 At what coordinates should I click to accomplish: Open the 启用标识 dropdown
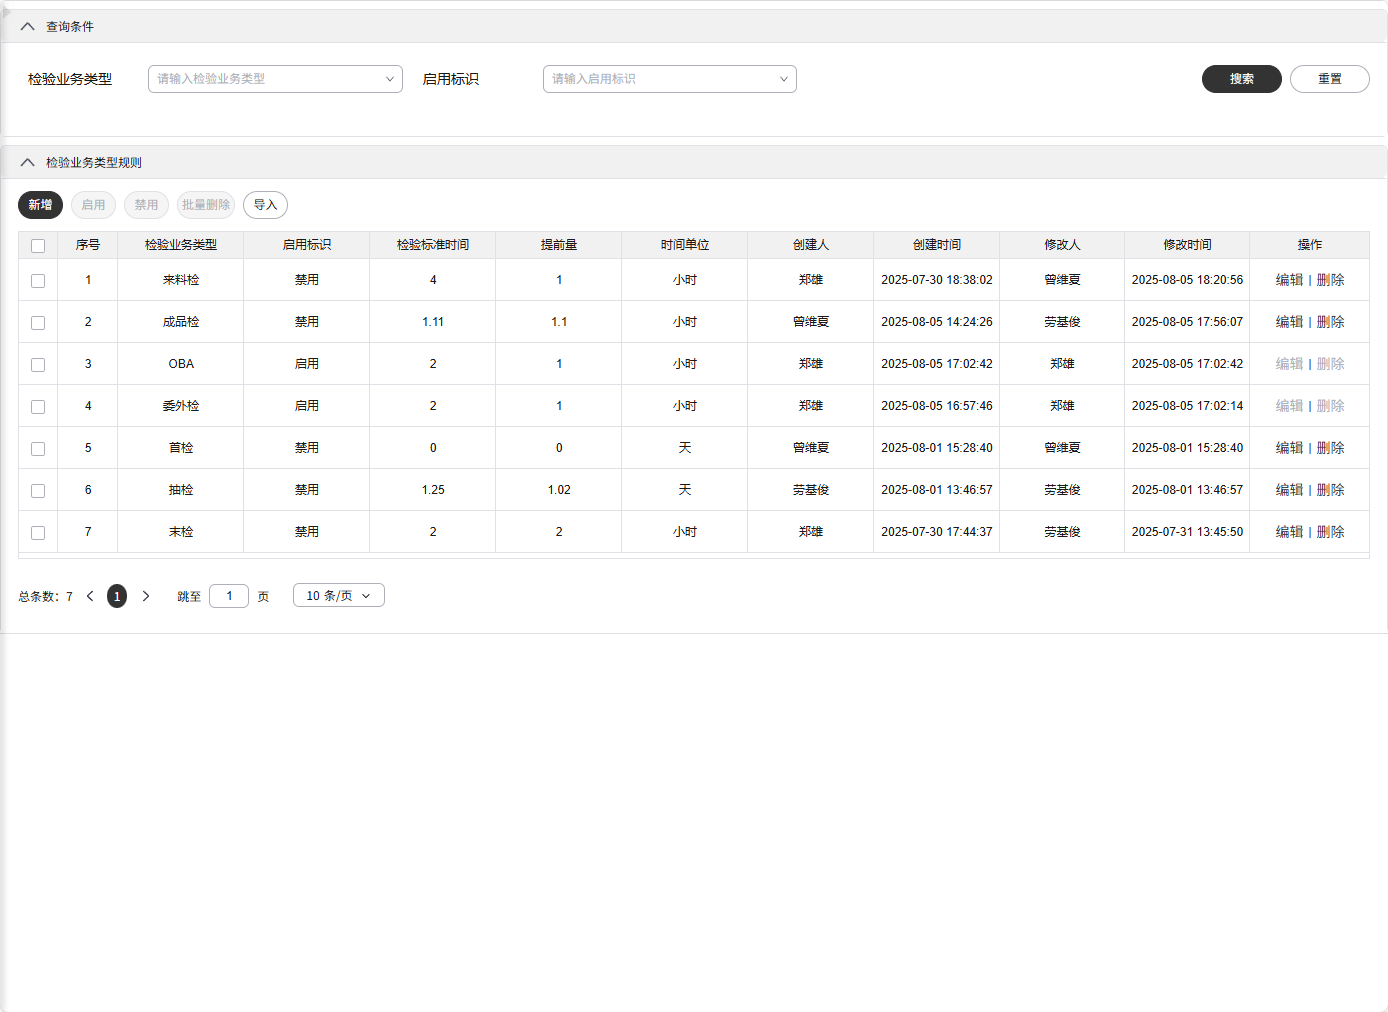(669, 79)
